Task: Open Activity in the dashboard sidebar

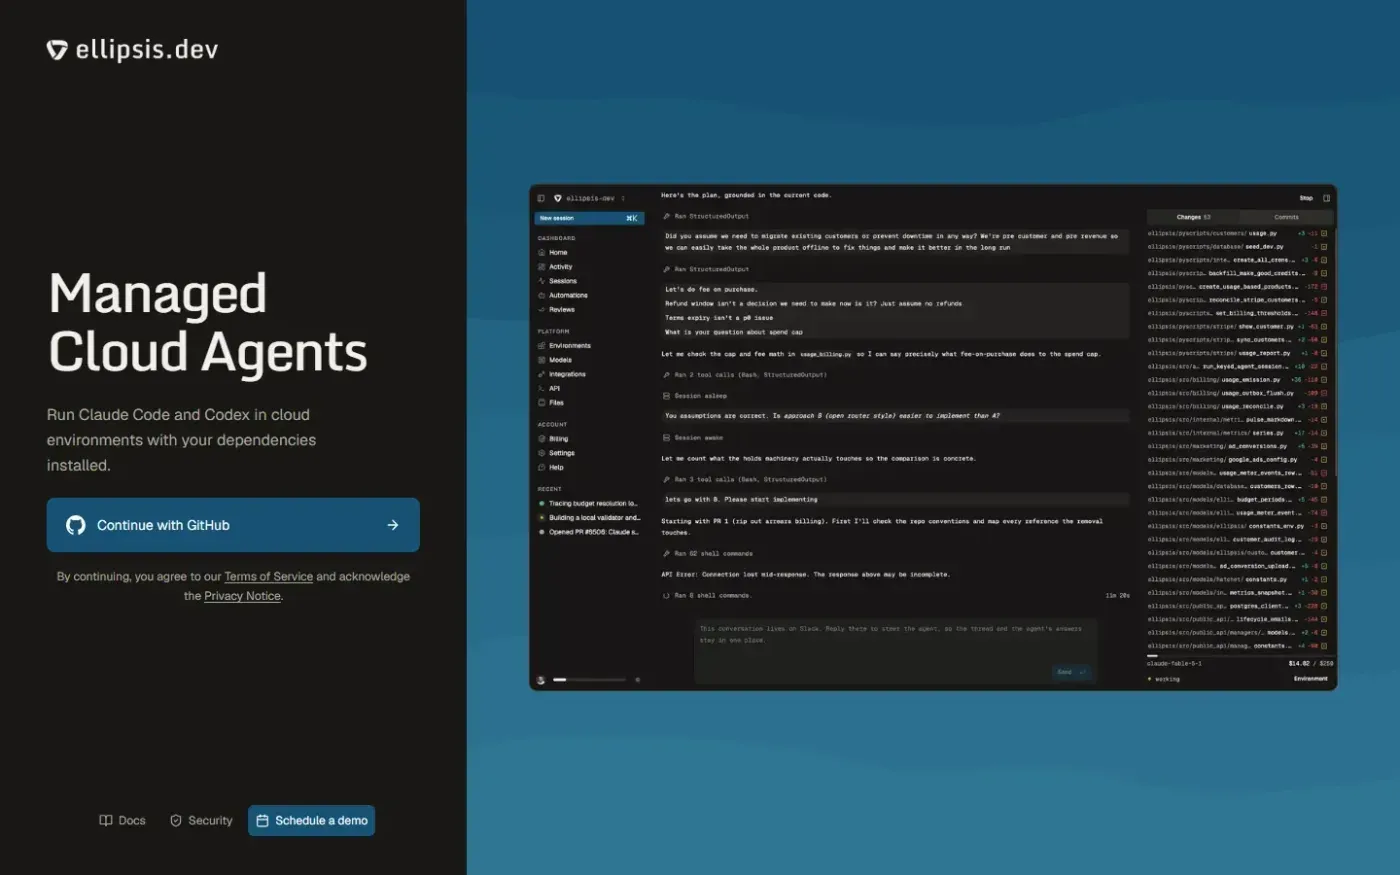Action: tap(556, 267)
